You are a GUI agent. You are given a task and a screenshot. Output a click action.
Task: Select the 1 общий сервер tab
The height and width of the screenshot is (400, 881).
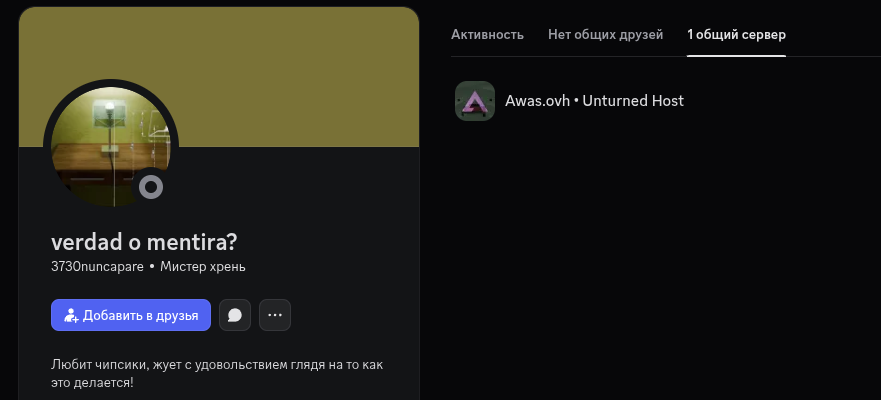(736, 35)
